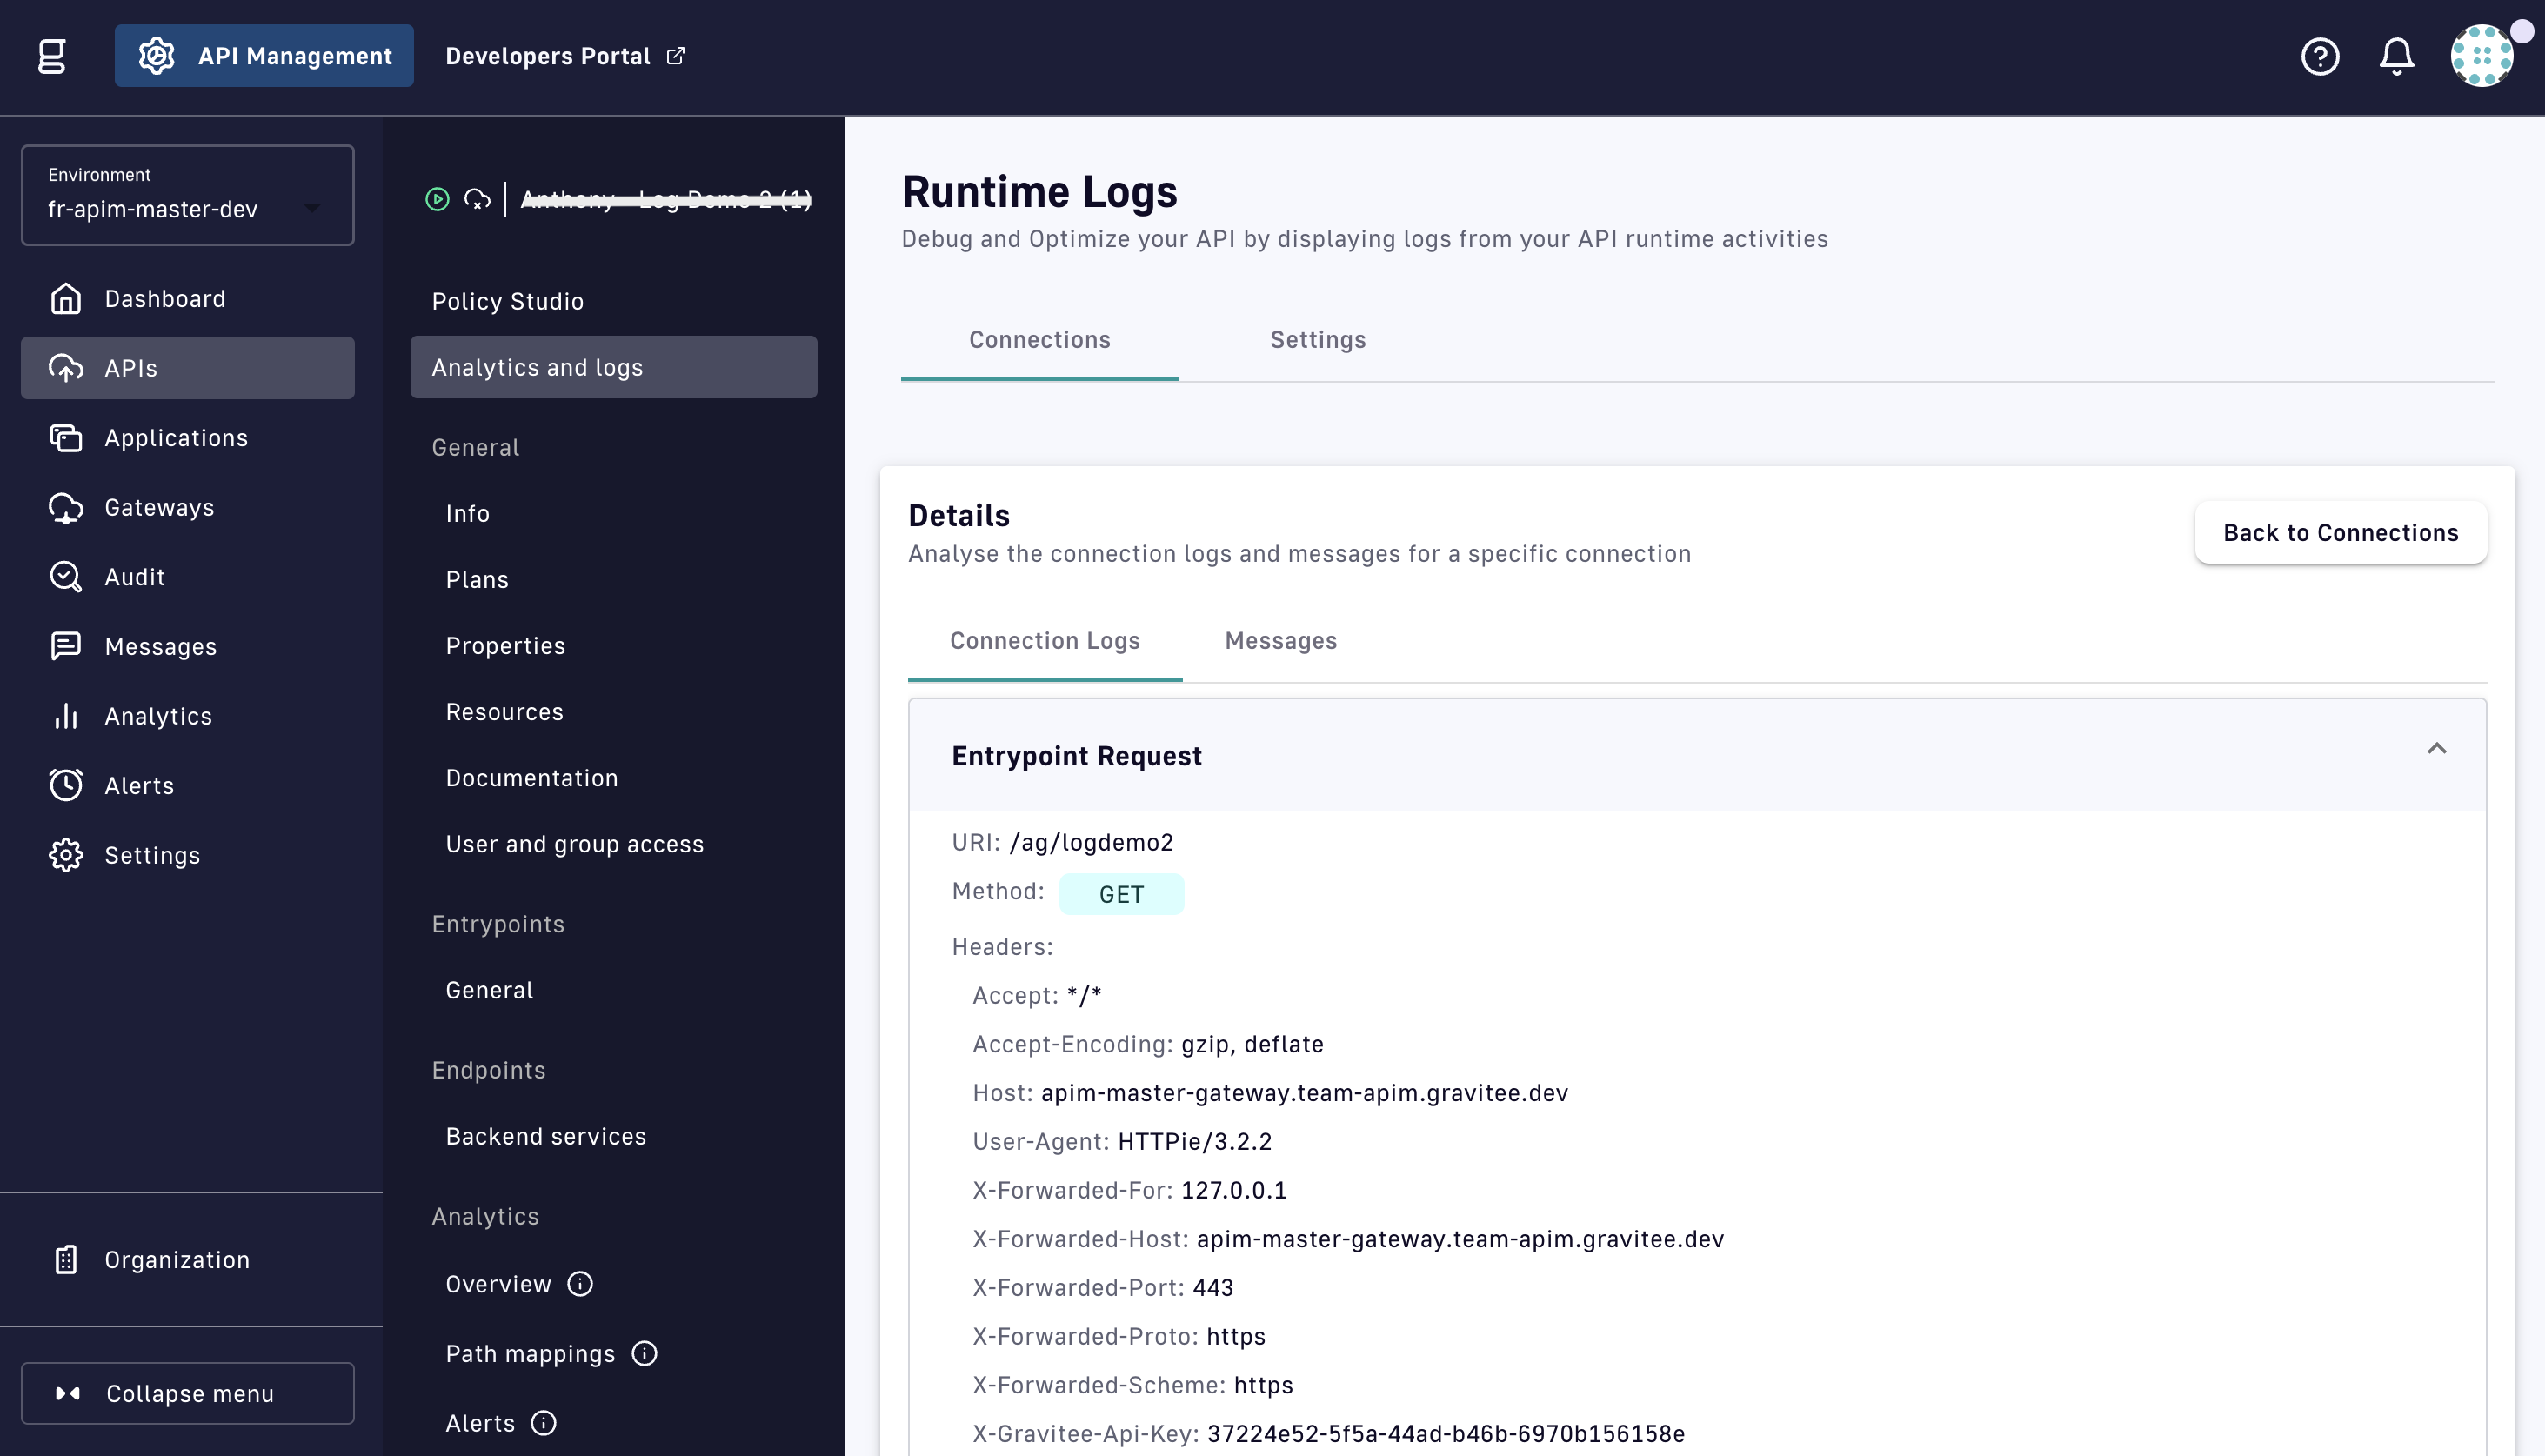2545x1456 pixels.
Task: Open Policy Studio in API menu
Action: 508,301
